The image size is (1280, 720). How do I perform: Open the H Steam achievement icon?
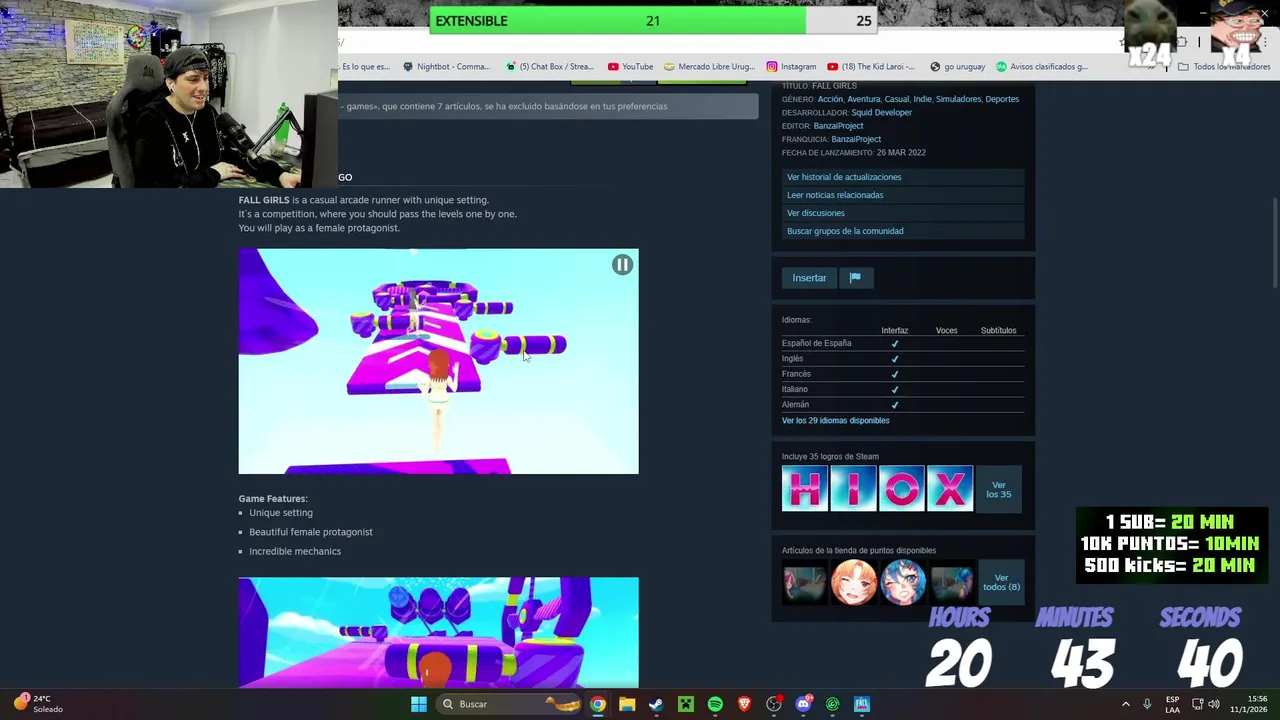(805, 488)
